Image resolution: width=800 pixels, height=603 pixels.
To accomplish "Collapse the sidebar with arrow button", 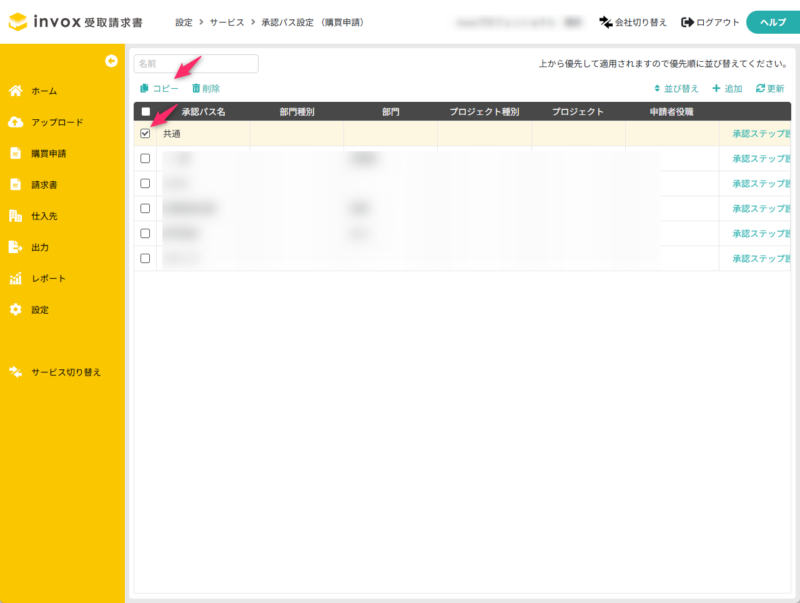I will tap(112, 61).
